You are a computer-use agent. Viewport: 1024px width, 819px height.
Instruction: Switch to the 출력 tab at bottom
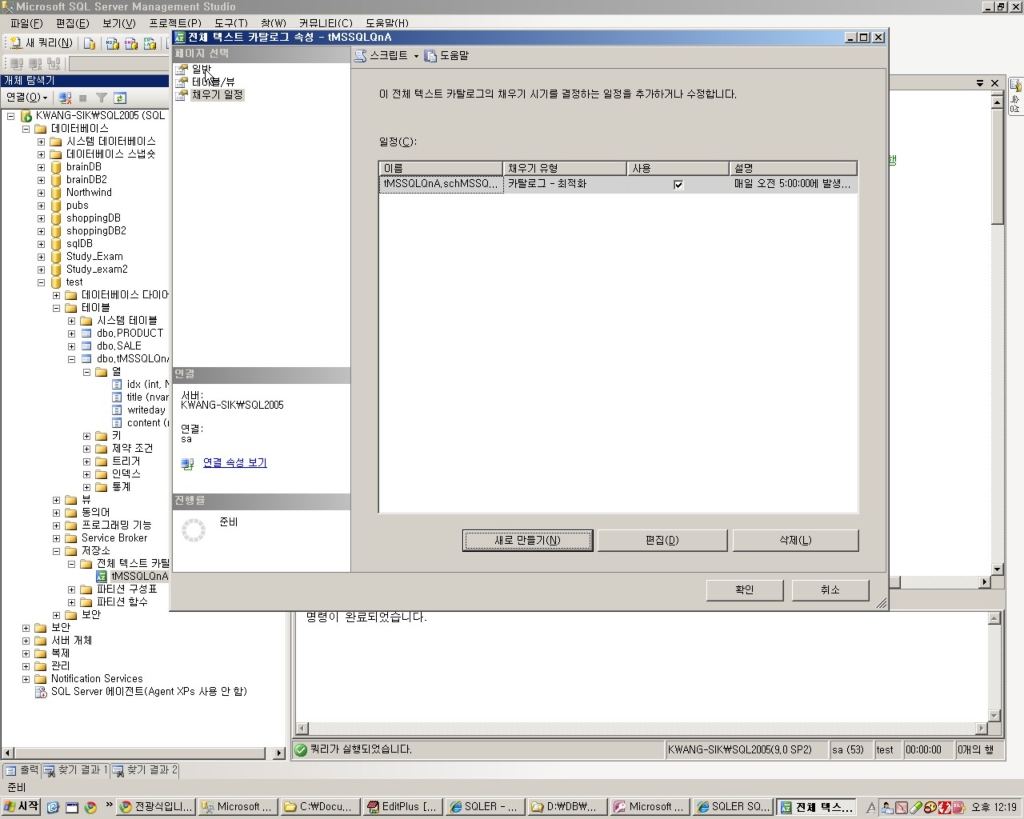[22, 771]
